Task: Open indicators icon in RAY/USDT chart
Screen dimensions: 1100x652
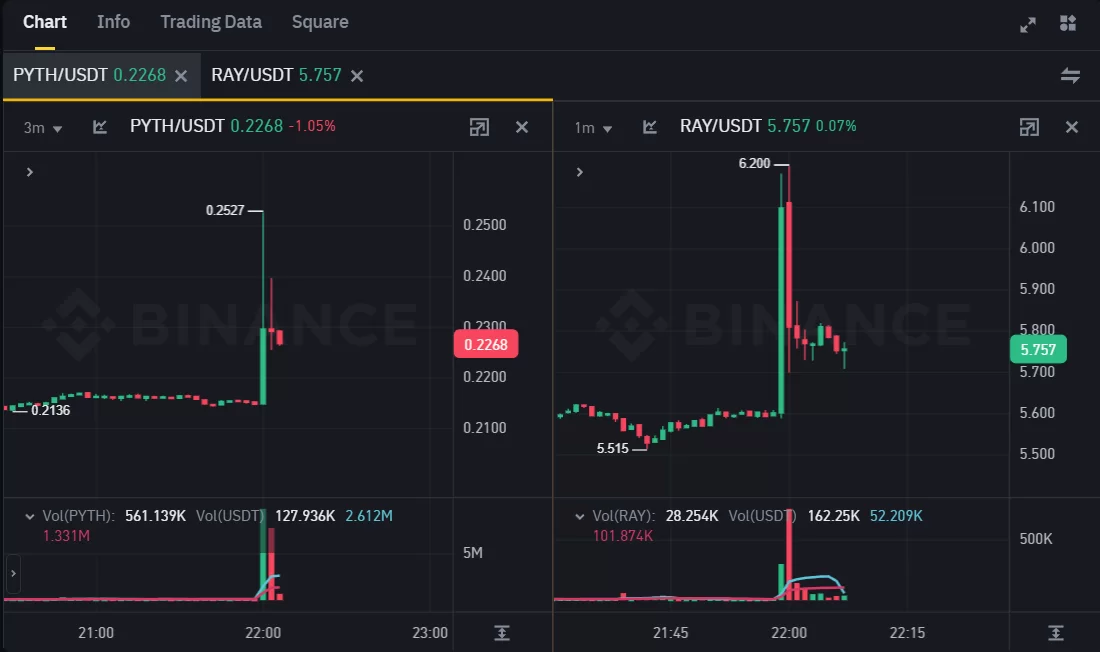Action: point(650,127)
